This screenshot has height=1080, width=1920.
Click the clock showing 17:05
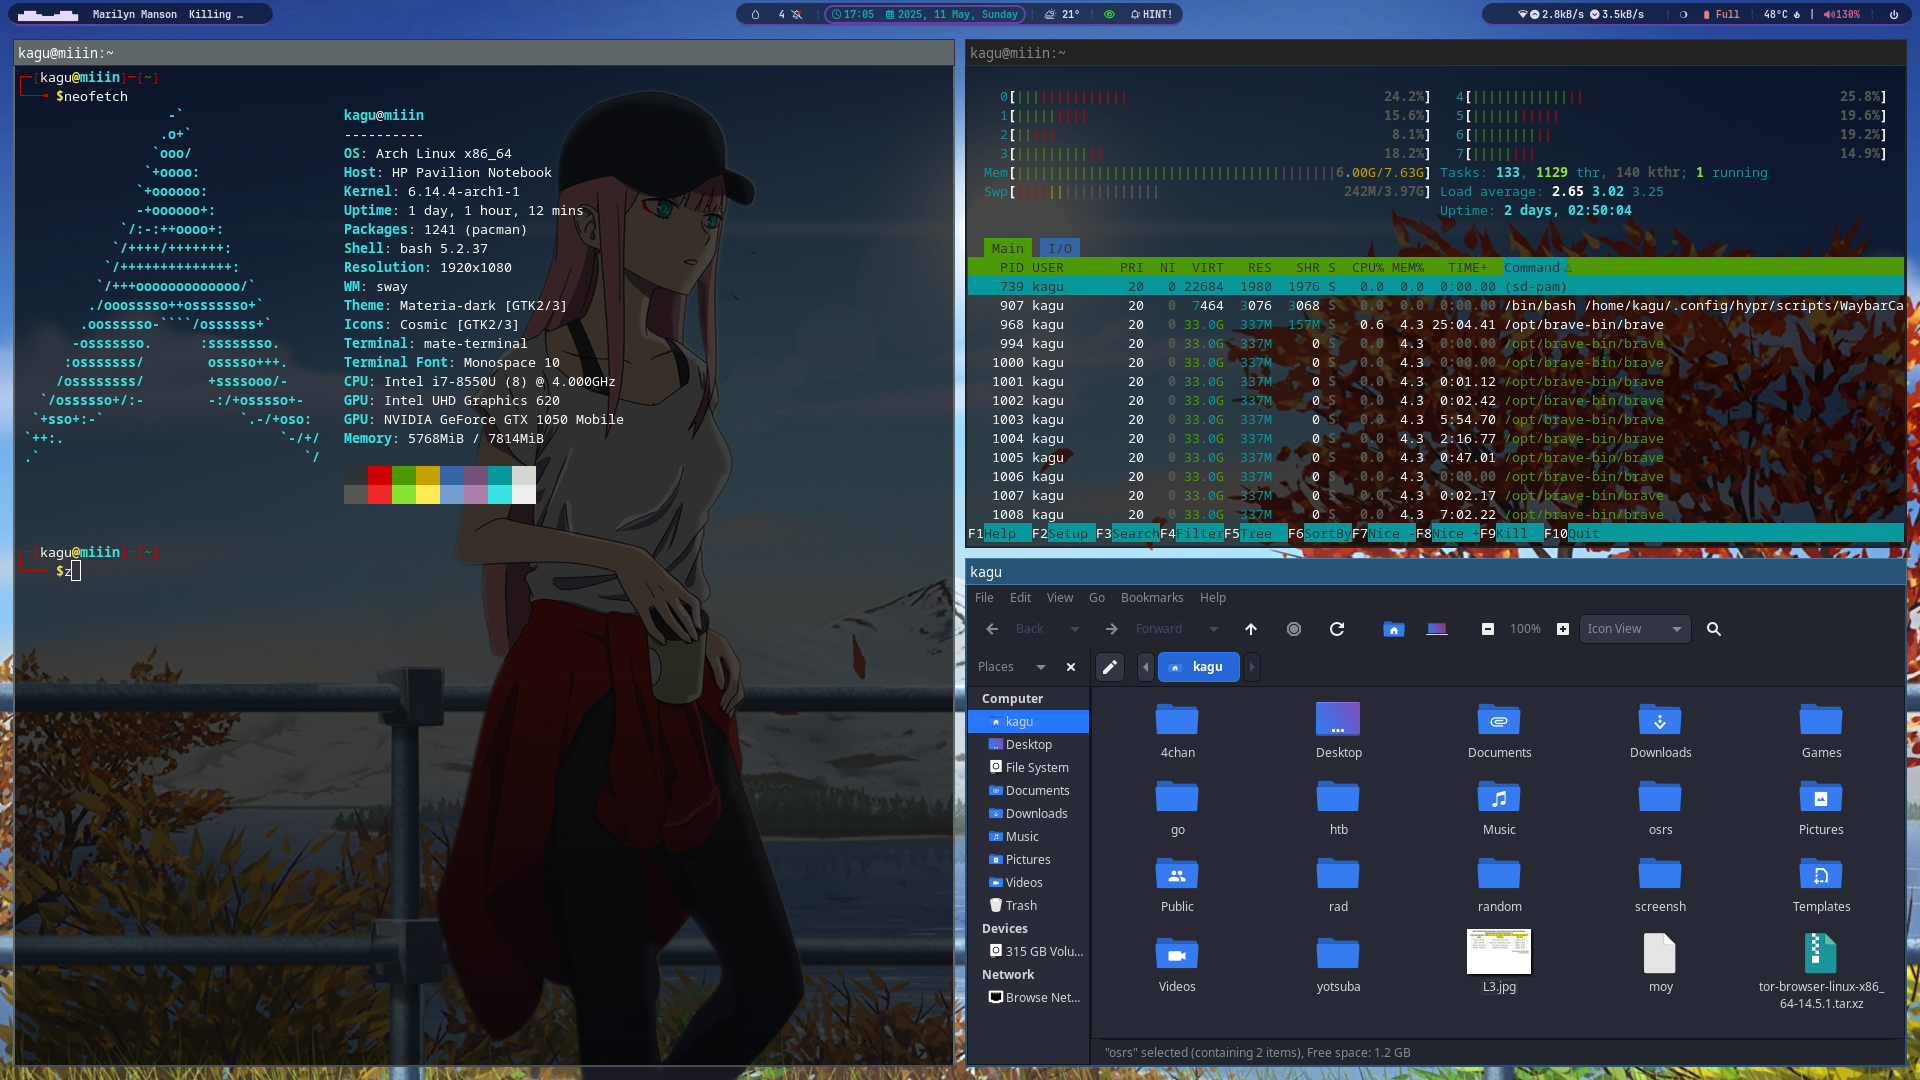[853, 15]
